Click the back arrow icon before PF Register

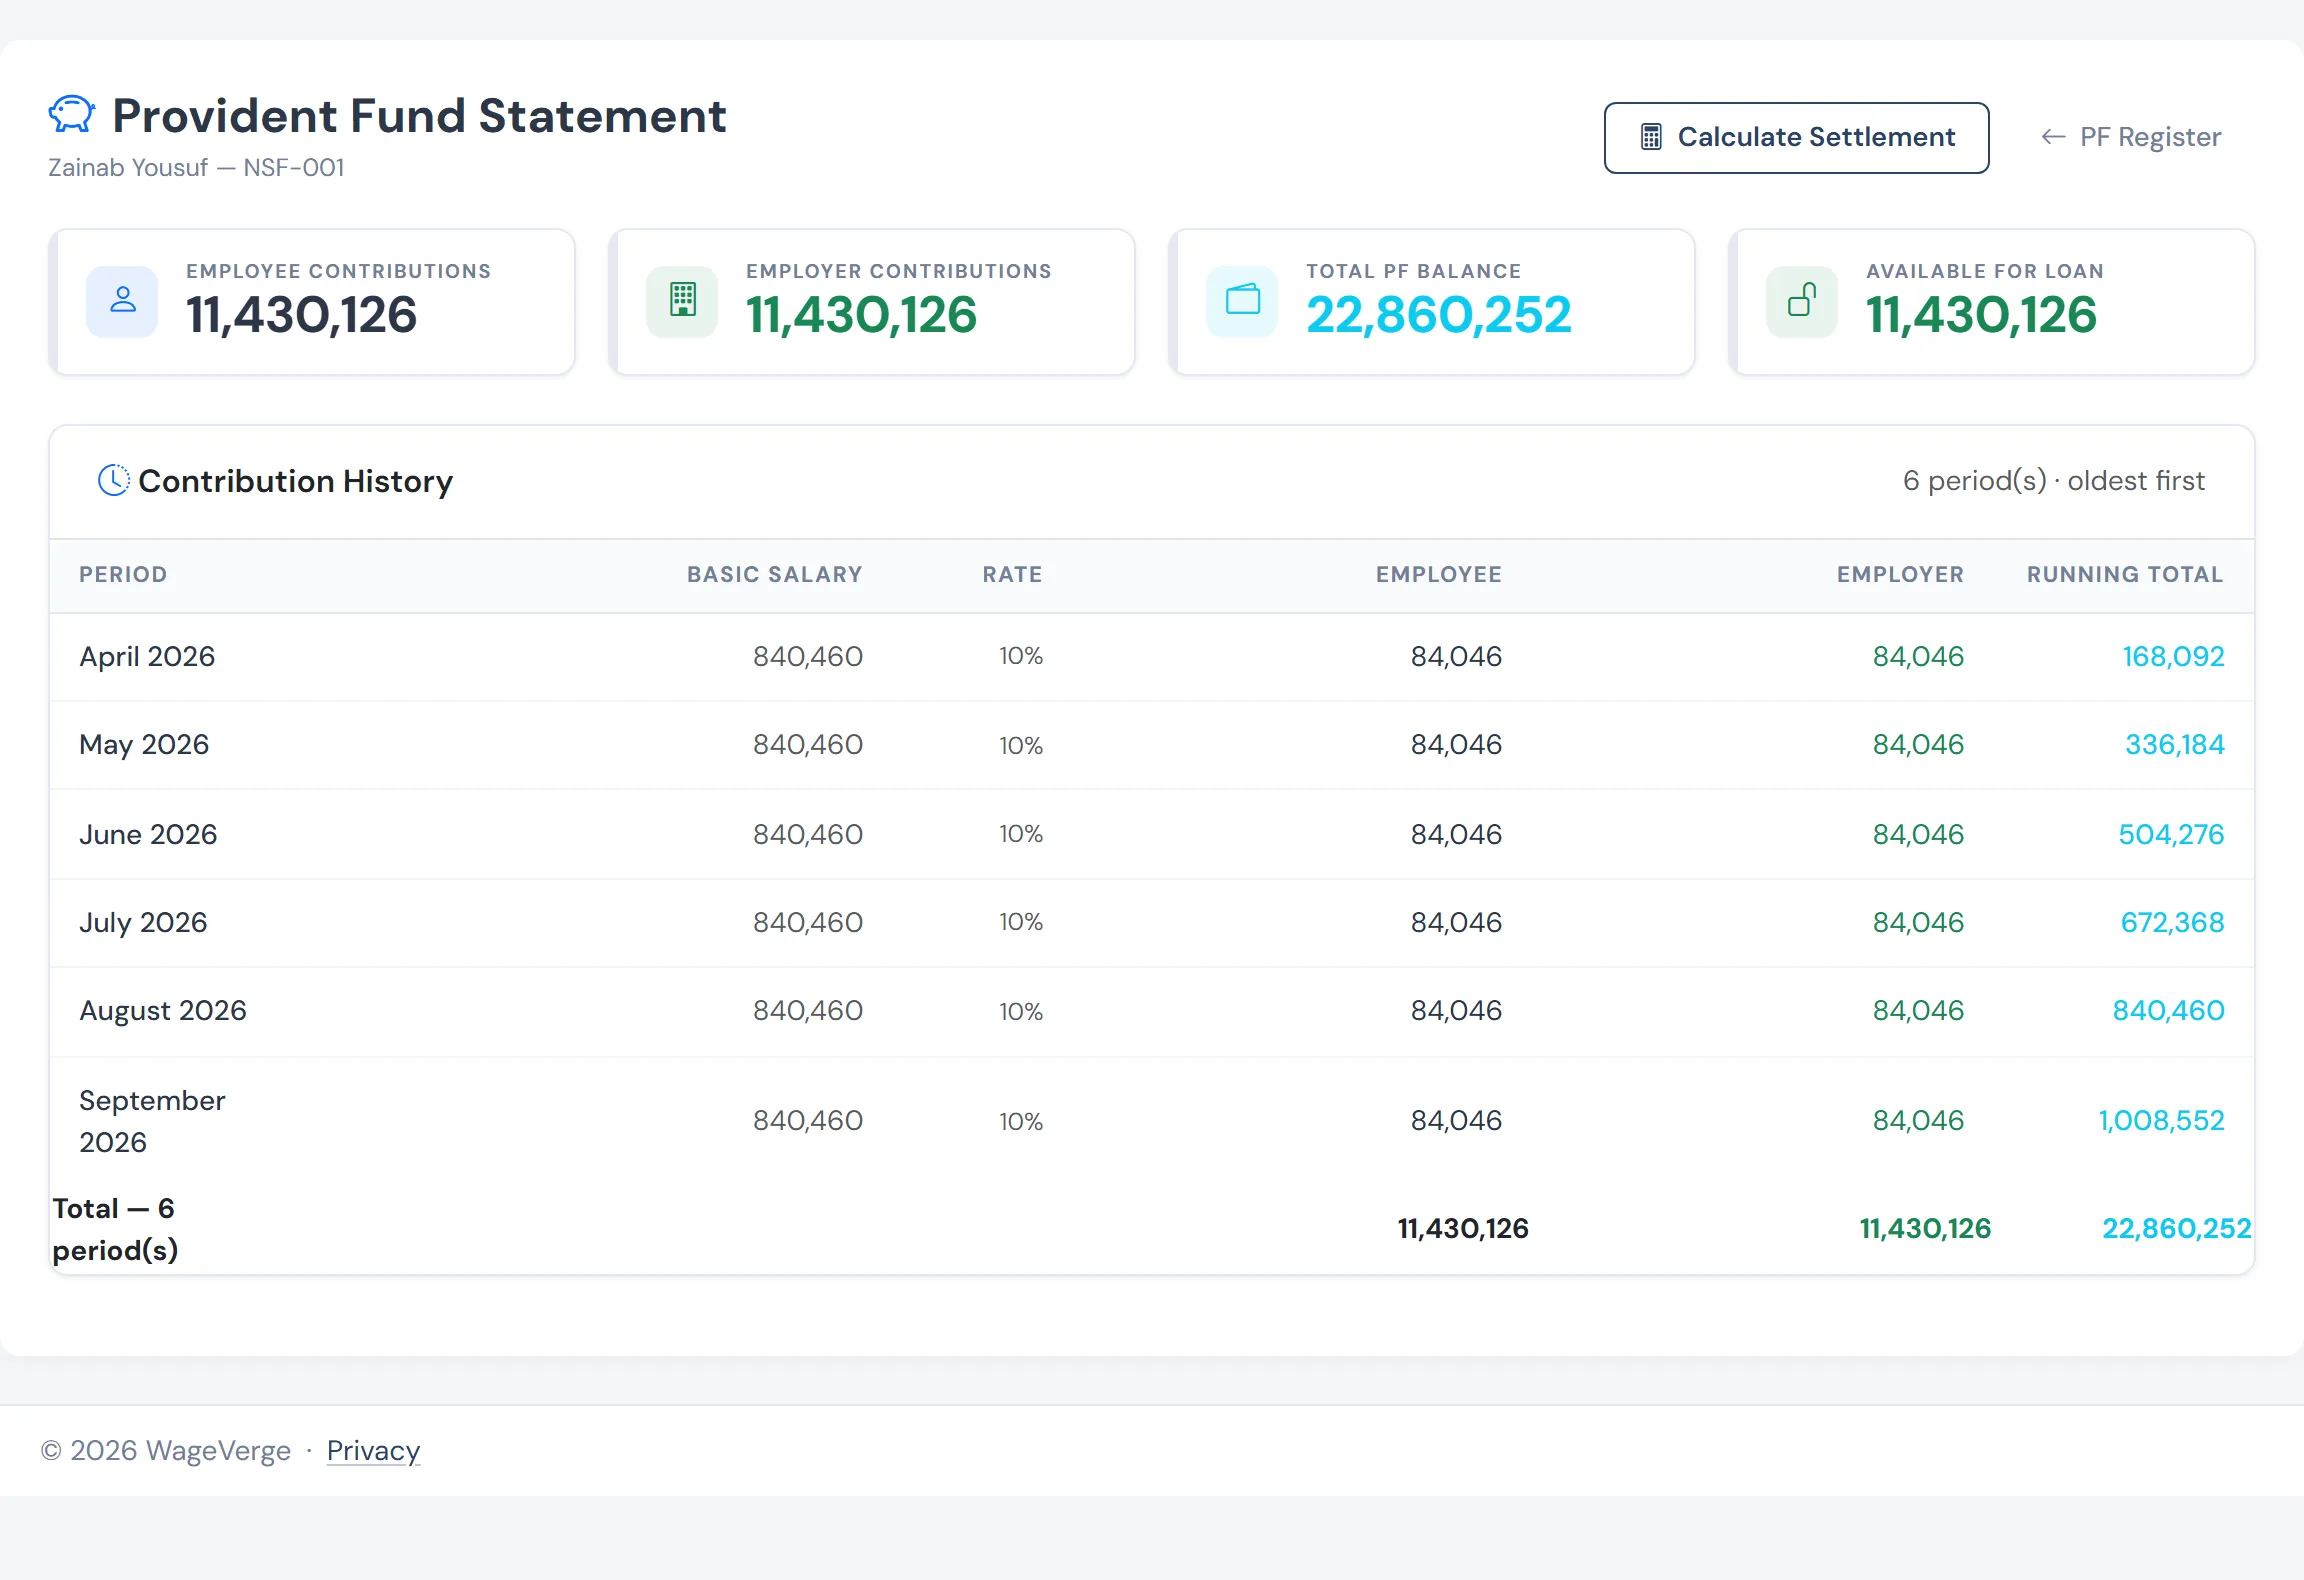coord(2053,137)
